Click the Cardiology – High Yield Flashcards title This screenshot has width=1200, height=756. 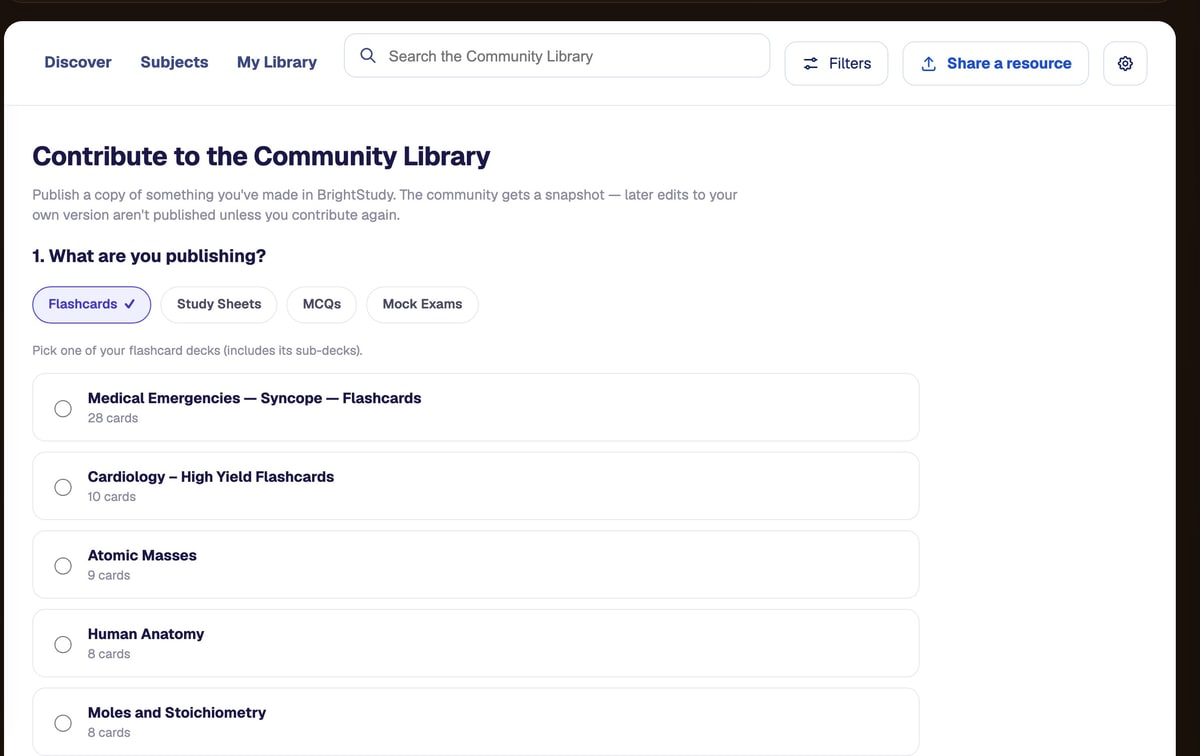211,477
